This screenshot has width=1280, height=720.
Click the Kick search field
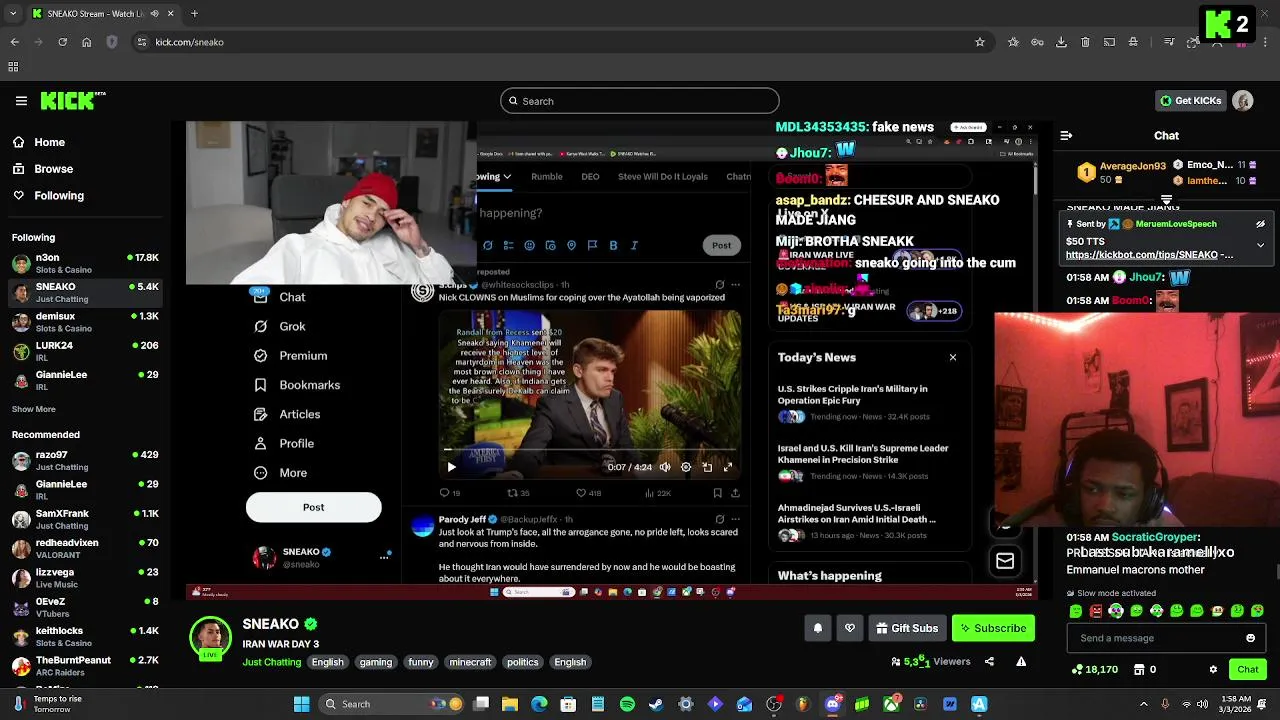point(640,101)
